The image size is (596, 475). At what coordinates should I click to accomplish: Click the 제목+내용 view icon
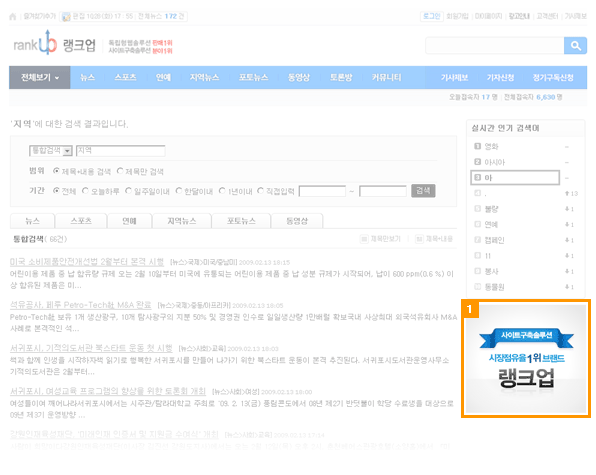point(419,239)
